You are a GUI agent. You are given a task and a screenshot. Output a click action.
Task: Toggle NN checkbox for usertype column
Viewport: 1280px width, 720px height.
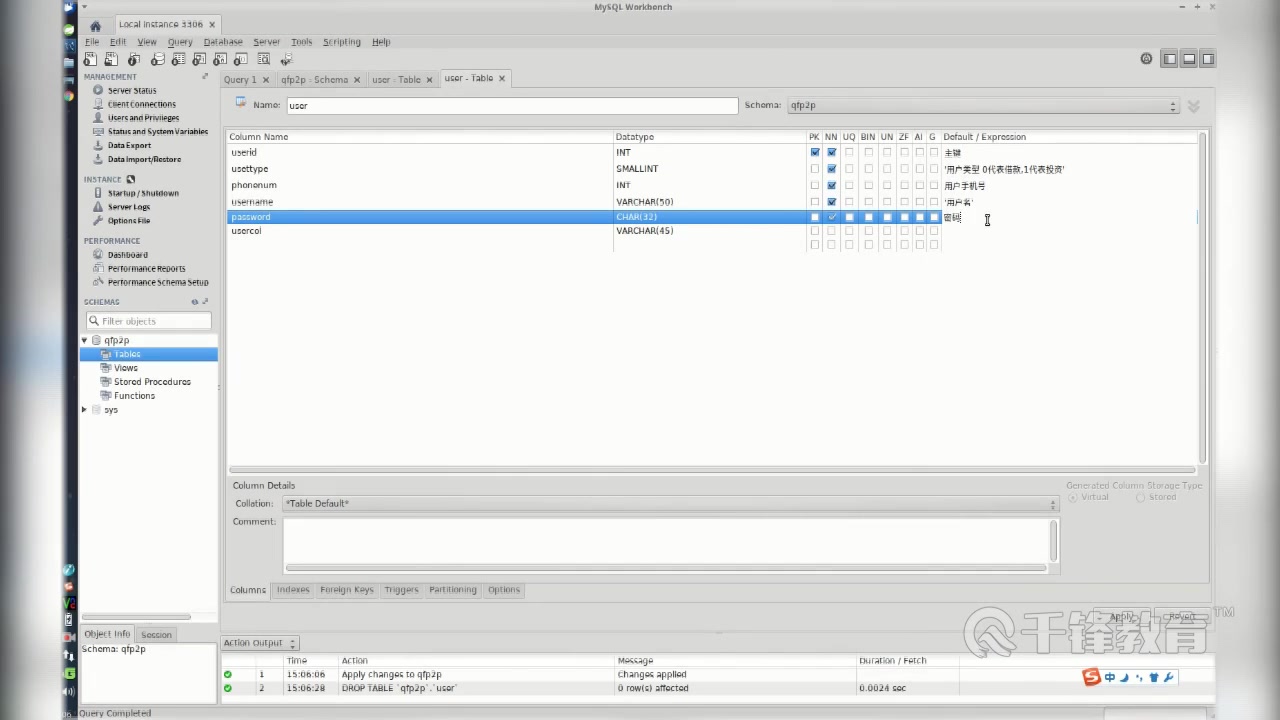point(832,169)
